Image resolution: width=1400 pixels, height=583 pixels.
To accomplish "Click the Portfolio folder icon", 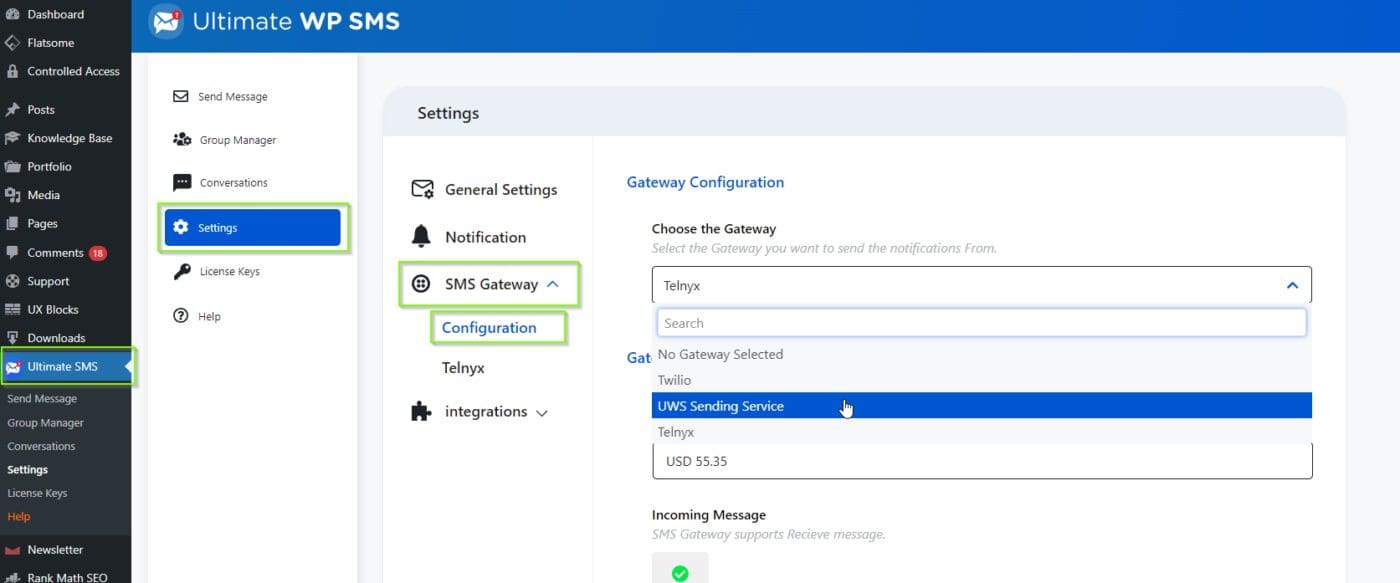I will [12, 167].
